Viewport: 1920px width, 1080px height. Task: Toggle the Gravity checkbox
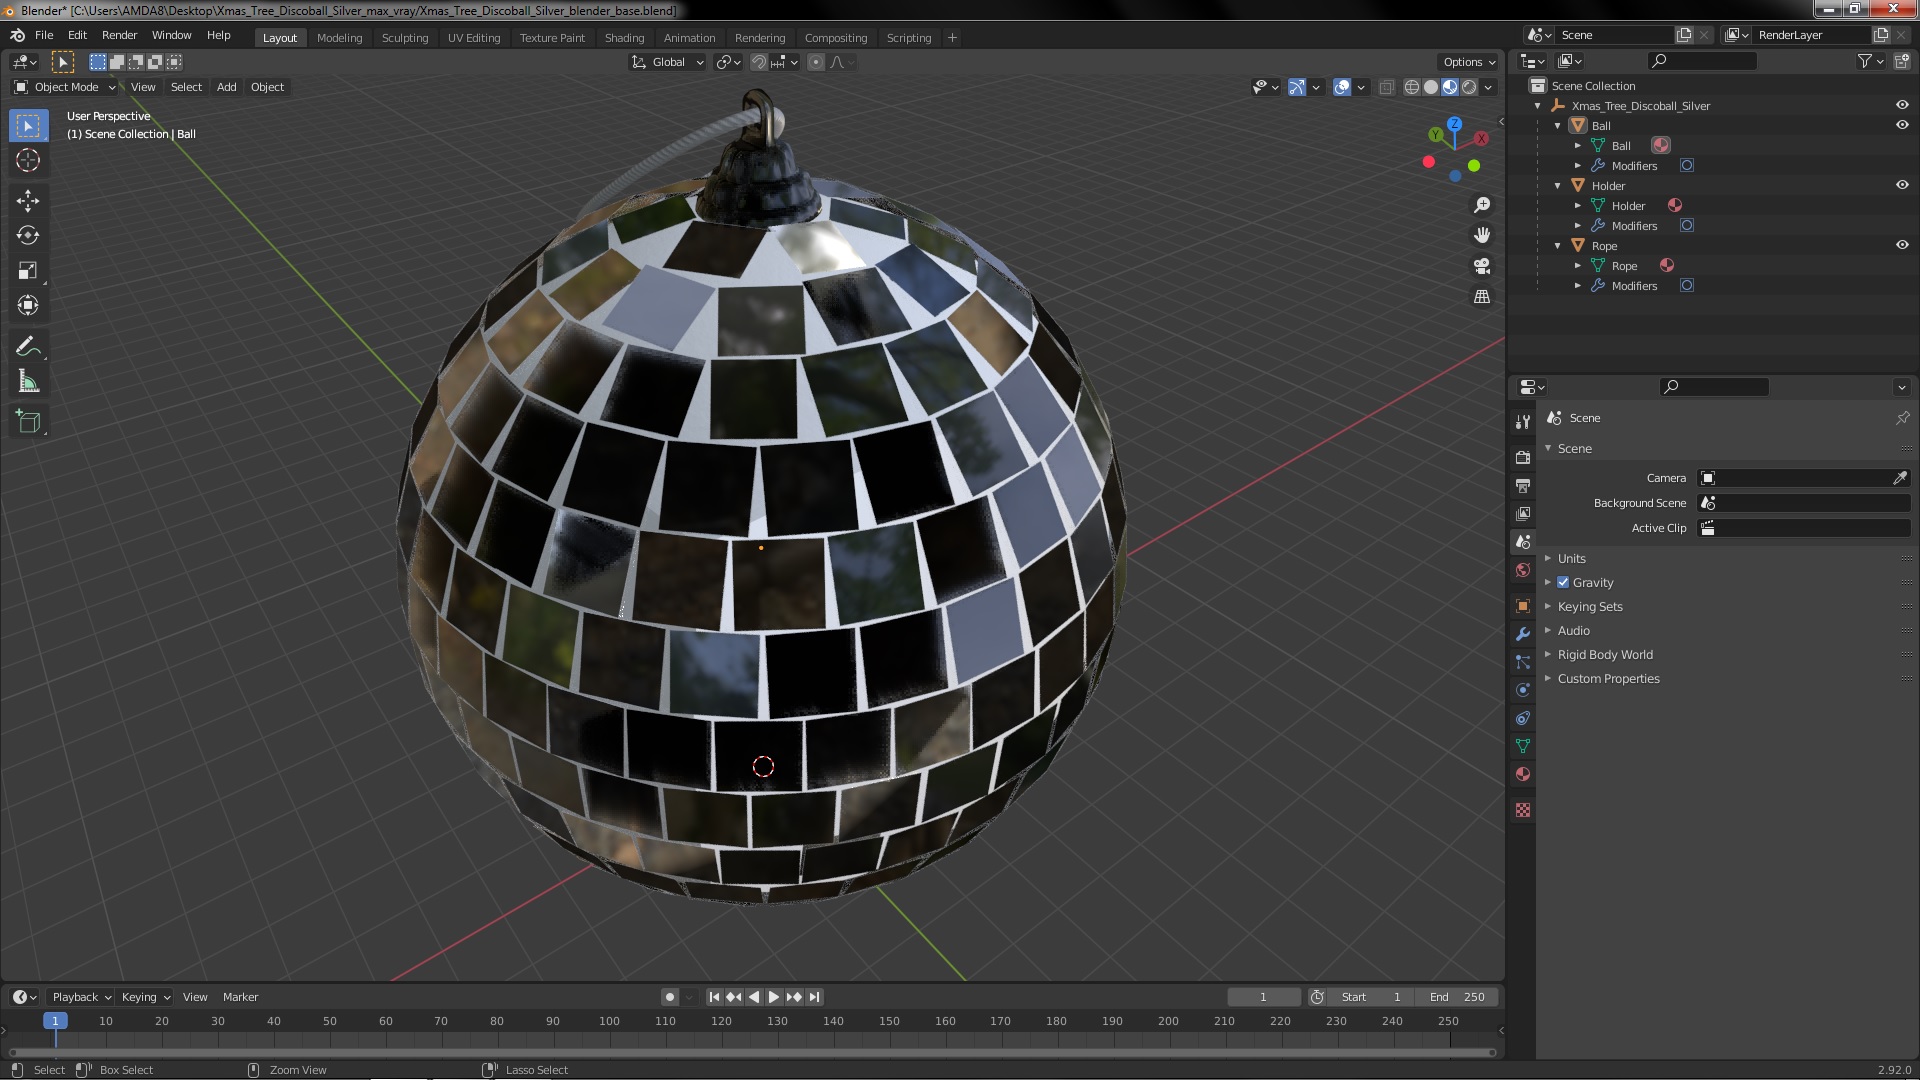[1563, 583]
